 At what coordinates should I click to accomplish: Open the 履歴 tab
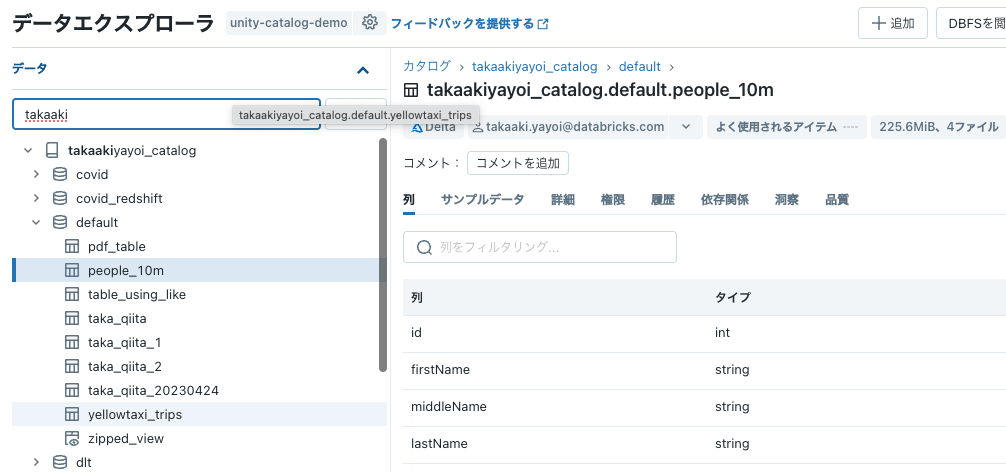(x=663, y=199)
